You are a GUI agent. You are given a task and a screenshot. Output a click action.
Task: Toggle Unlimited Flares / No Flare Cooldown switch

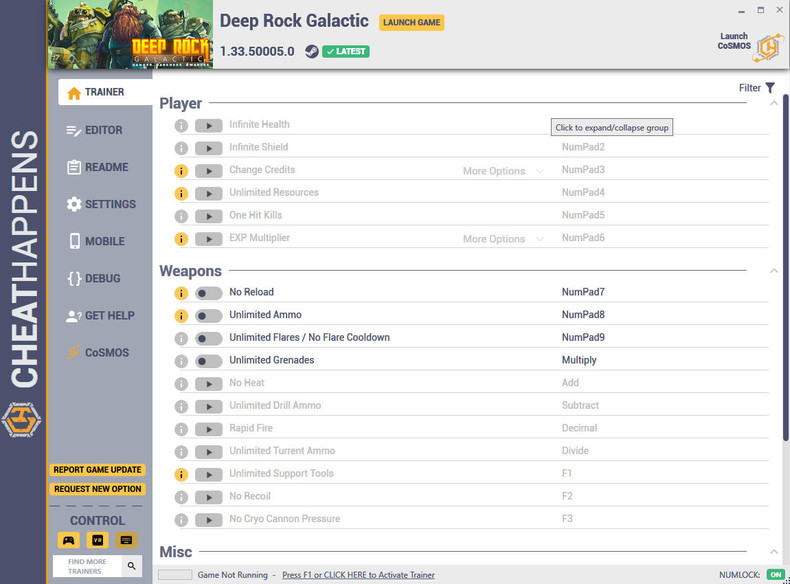209,339
